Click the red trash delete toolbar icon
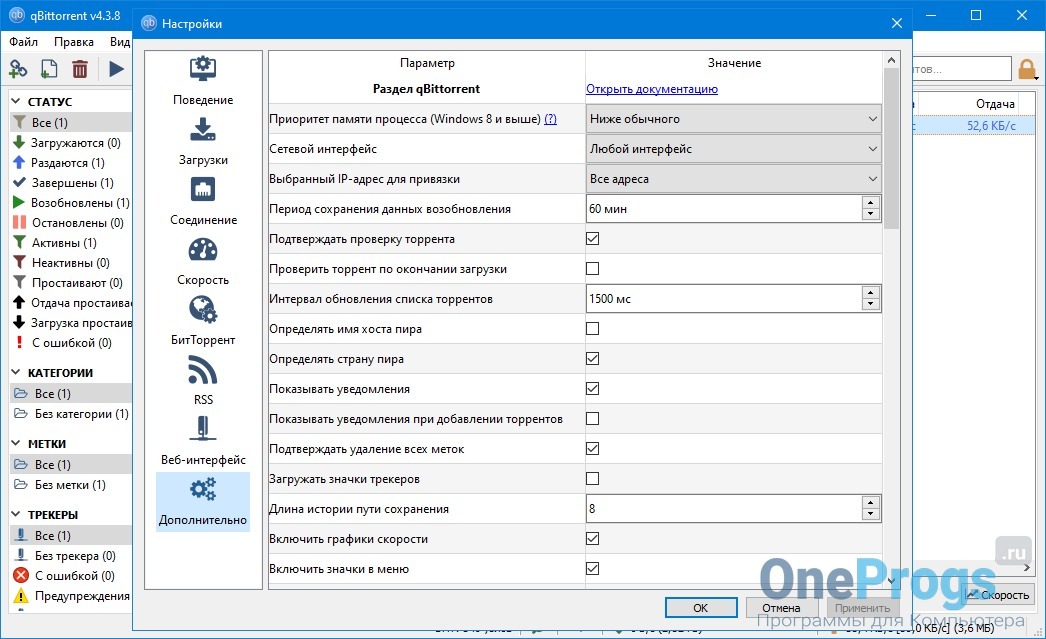 (x=79, y=69)
